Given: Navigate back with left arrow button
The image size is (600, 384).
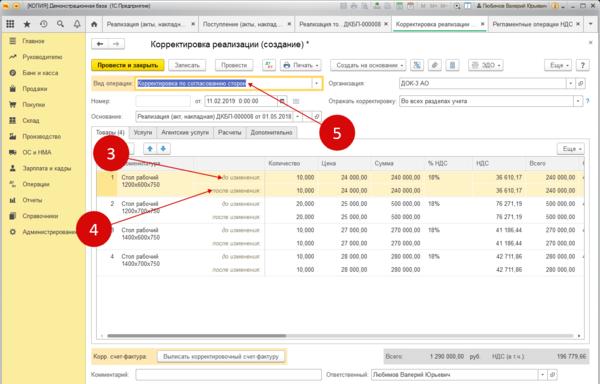Looking at the screenshot, I should point(100,44).
